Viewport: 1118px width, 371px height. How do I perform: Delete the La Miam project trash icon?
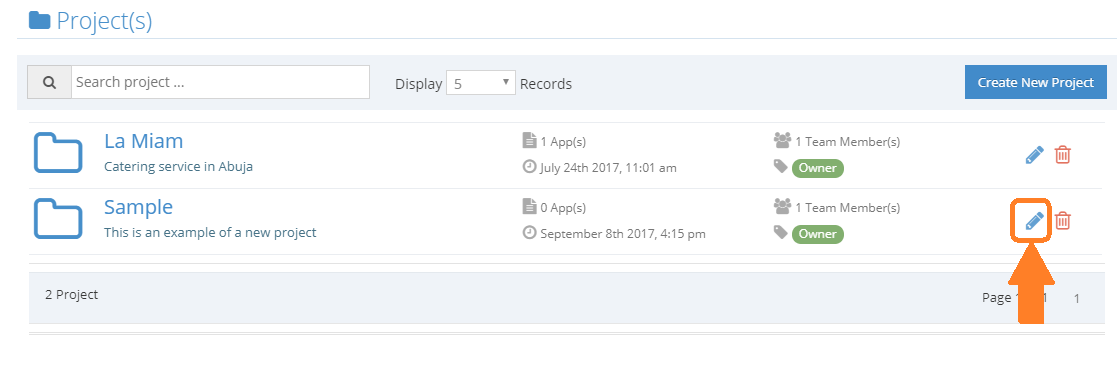pos(1062,154)
